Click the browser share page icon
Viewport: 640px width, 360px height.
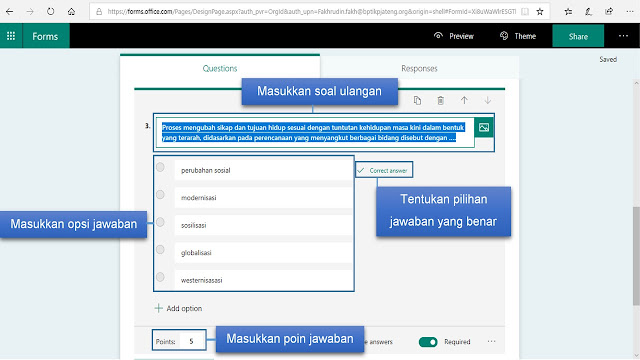pos(609,11)
